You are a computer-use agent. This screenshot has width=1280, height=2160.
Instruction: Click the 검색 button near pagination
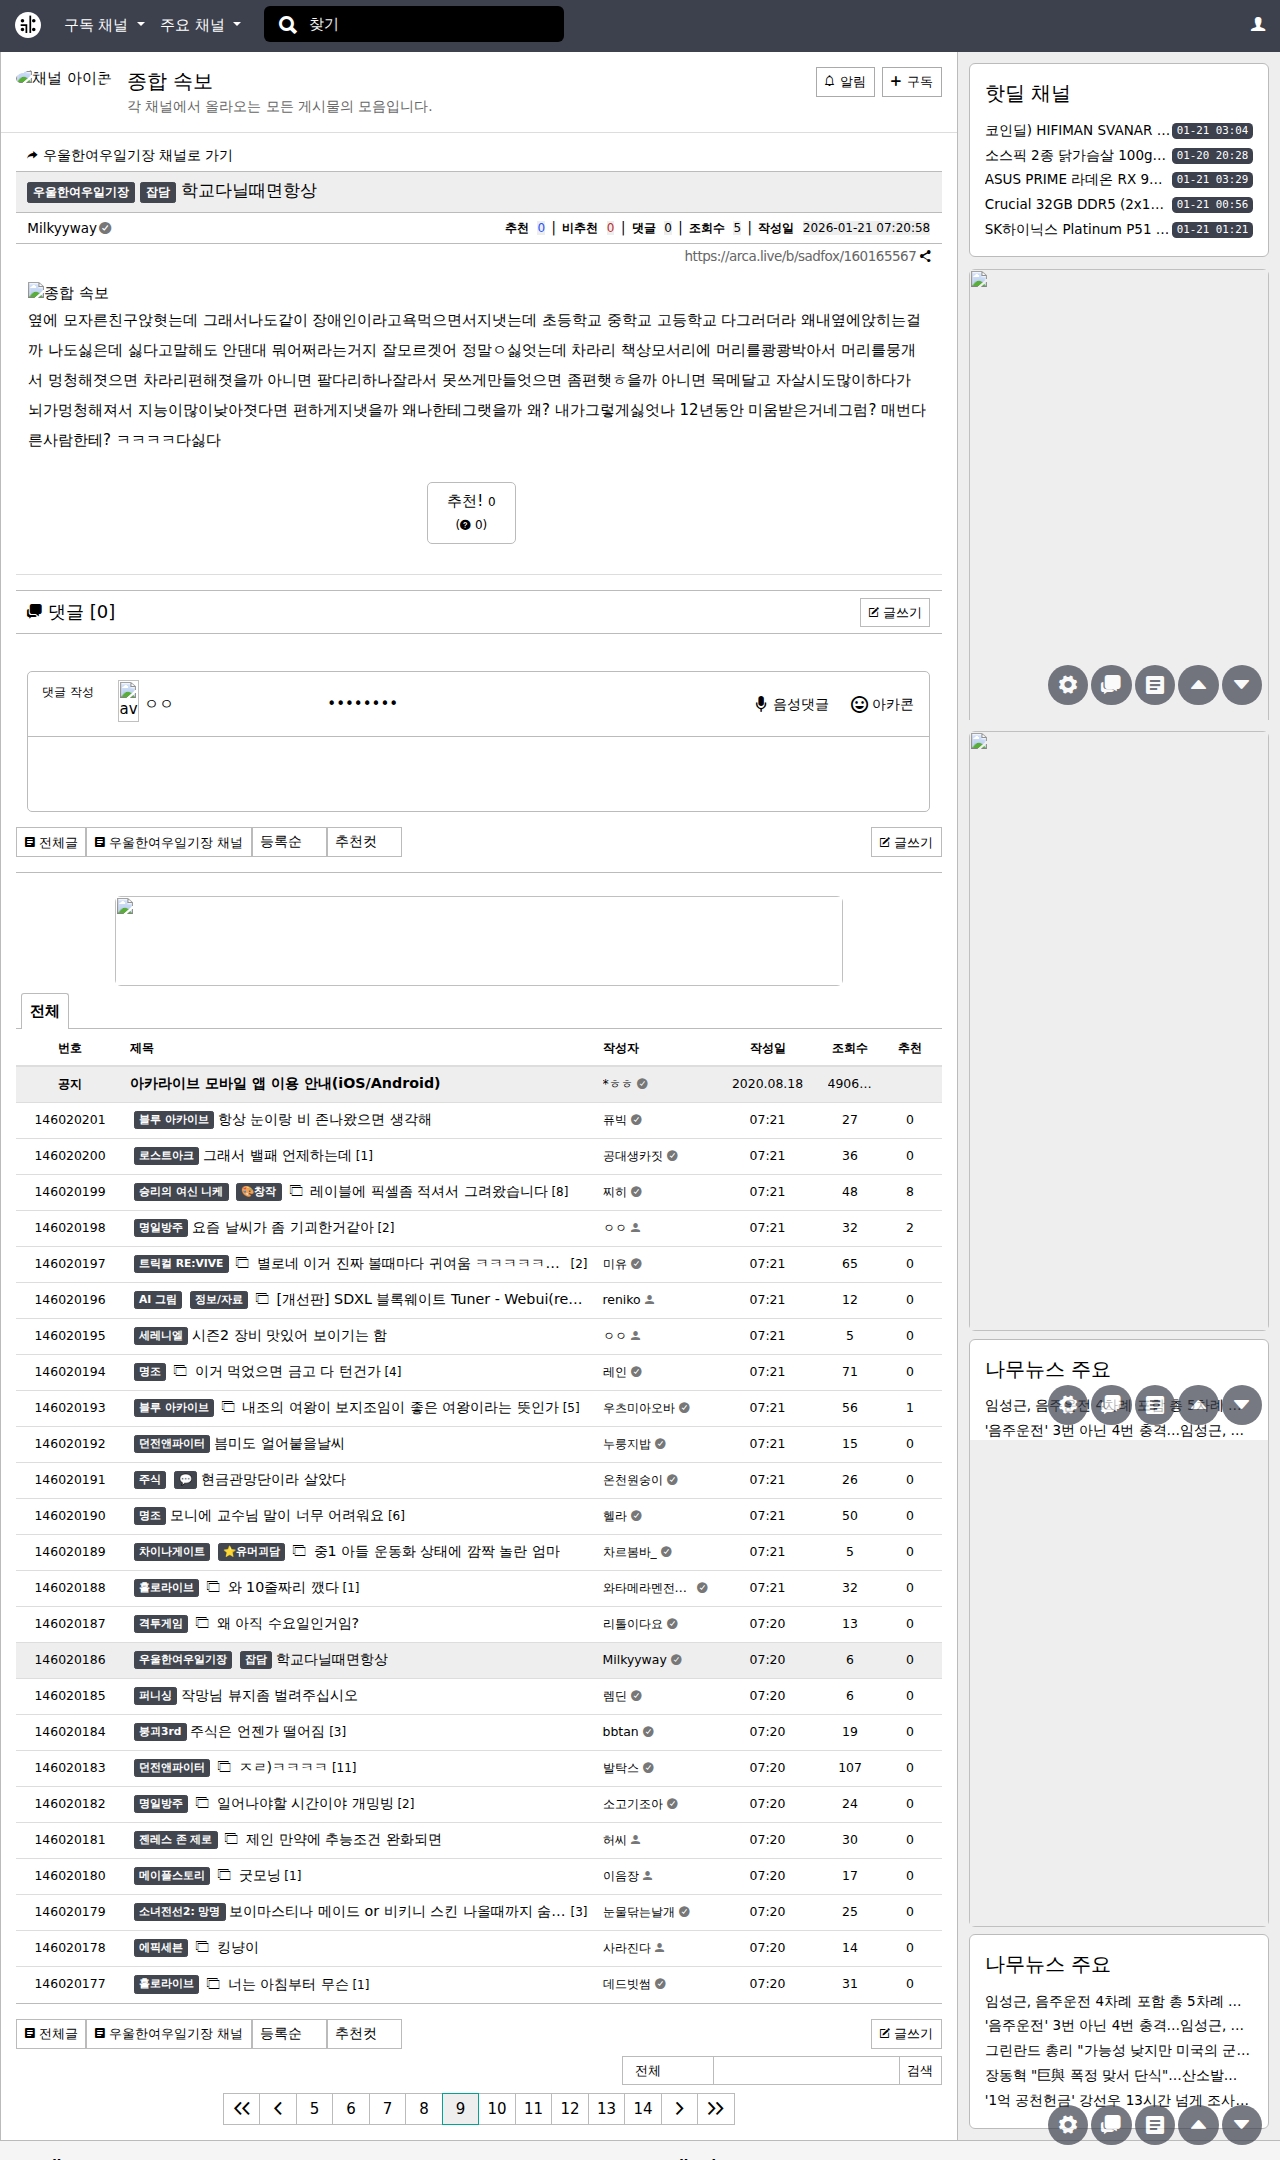click(x=920, y=2071)
